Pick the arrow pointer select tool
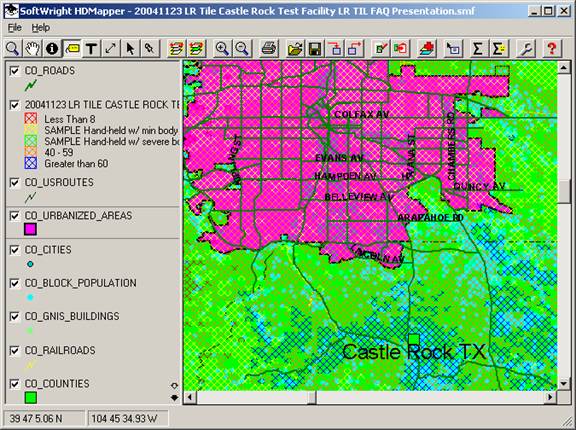Screen dimensions: 576x430 tap(130, 48)
